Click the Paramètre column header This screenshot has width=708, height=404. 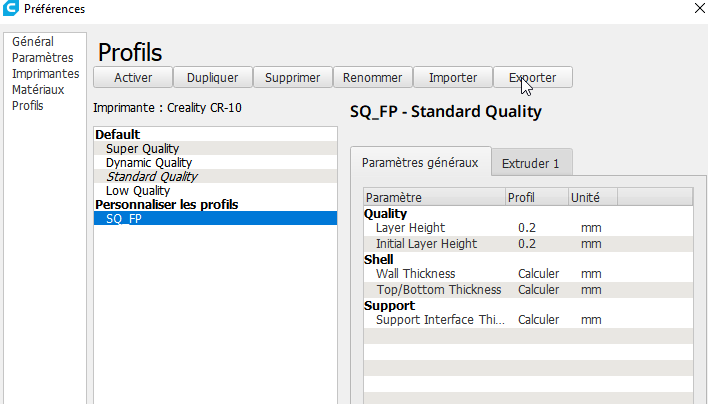(434, 198)
